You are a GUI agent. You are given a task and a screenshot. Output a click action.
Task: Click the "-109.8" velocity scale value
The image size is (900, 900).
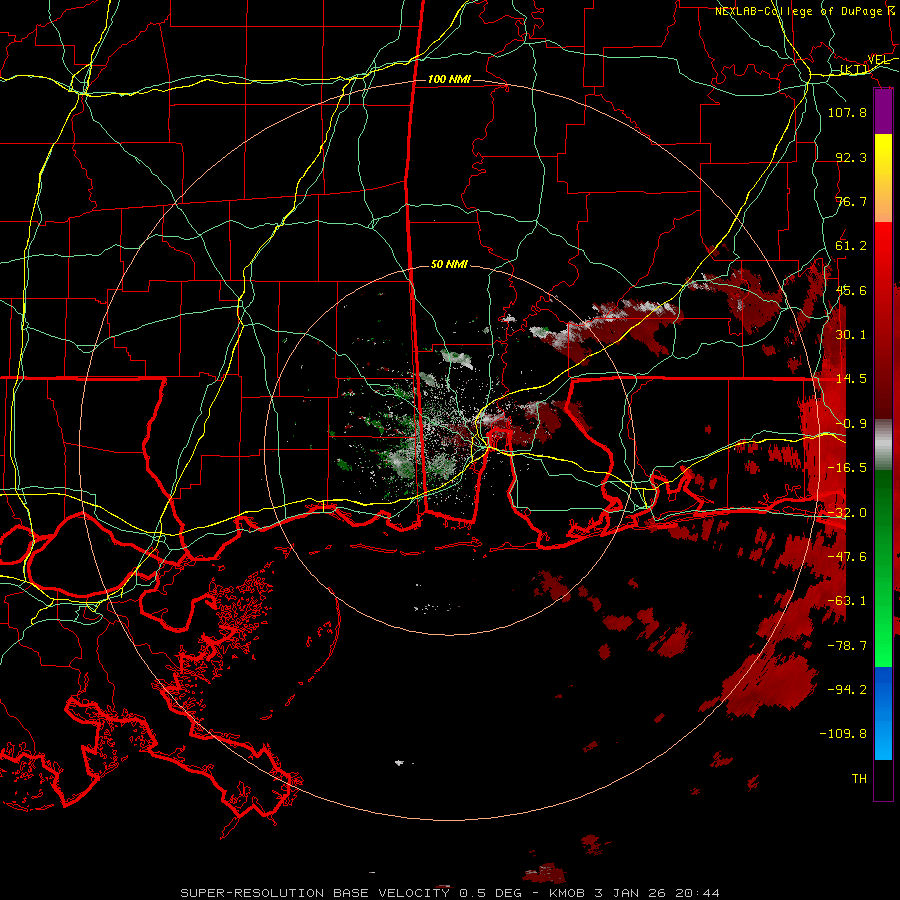pyautogui.click(x=843, y=734)
